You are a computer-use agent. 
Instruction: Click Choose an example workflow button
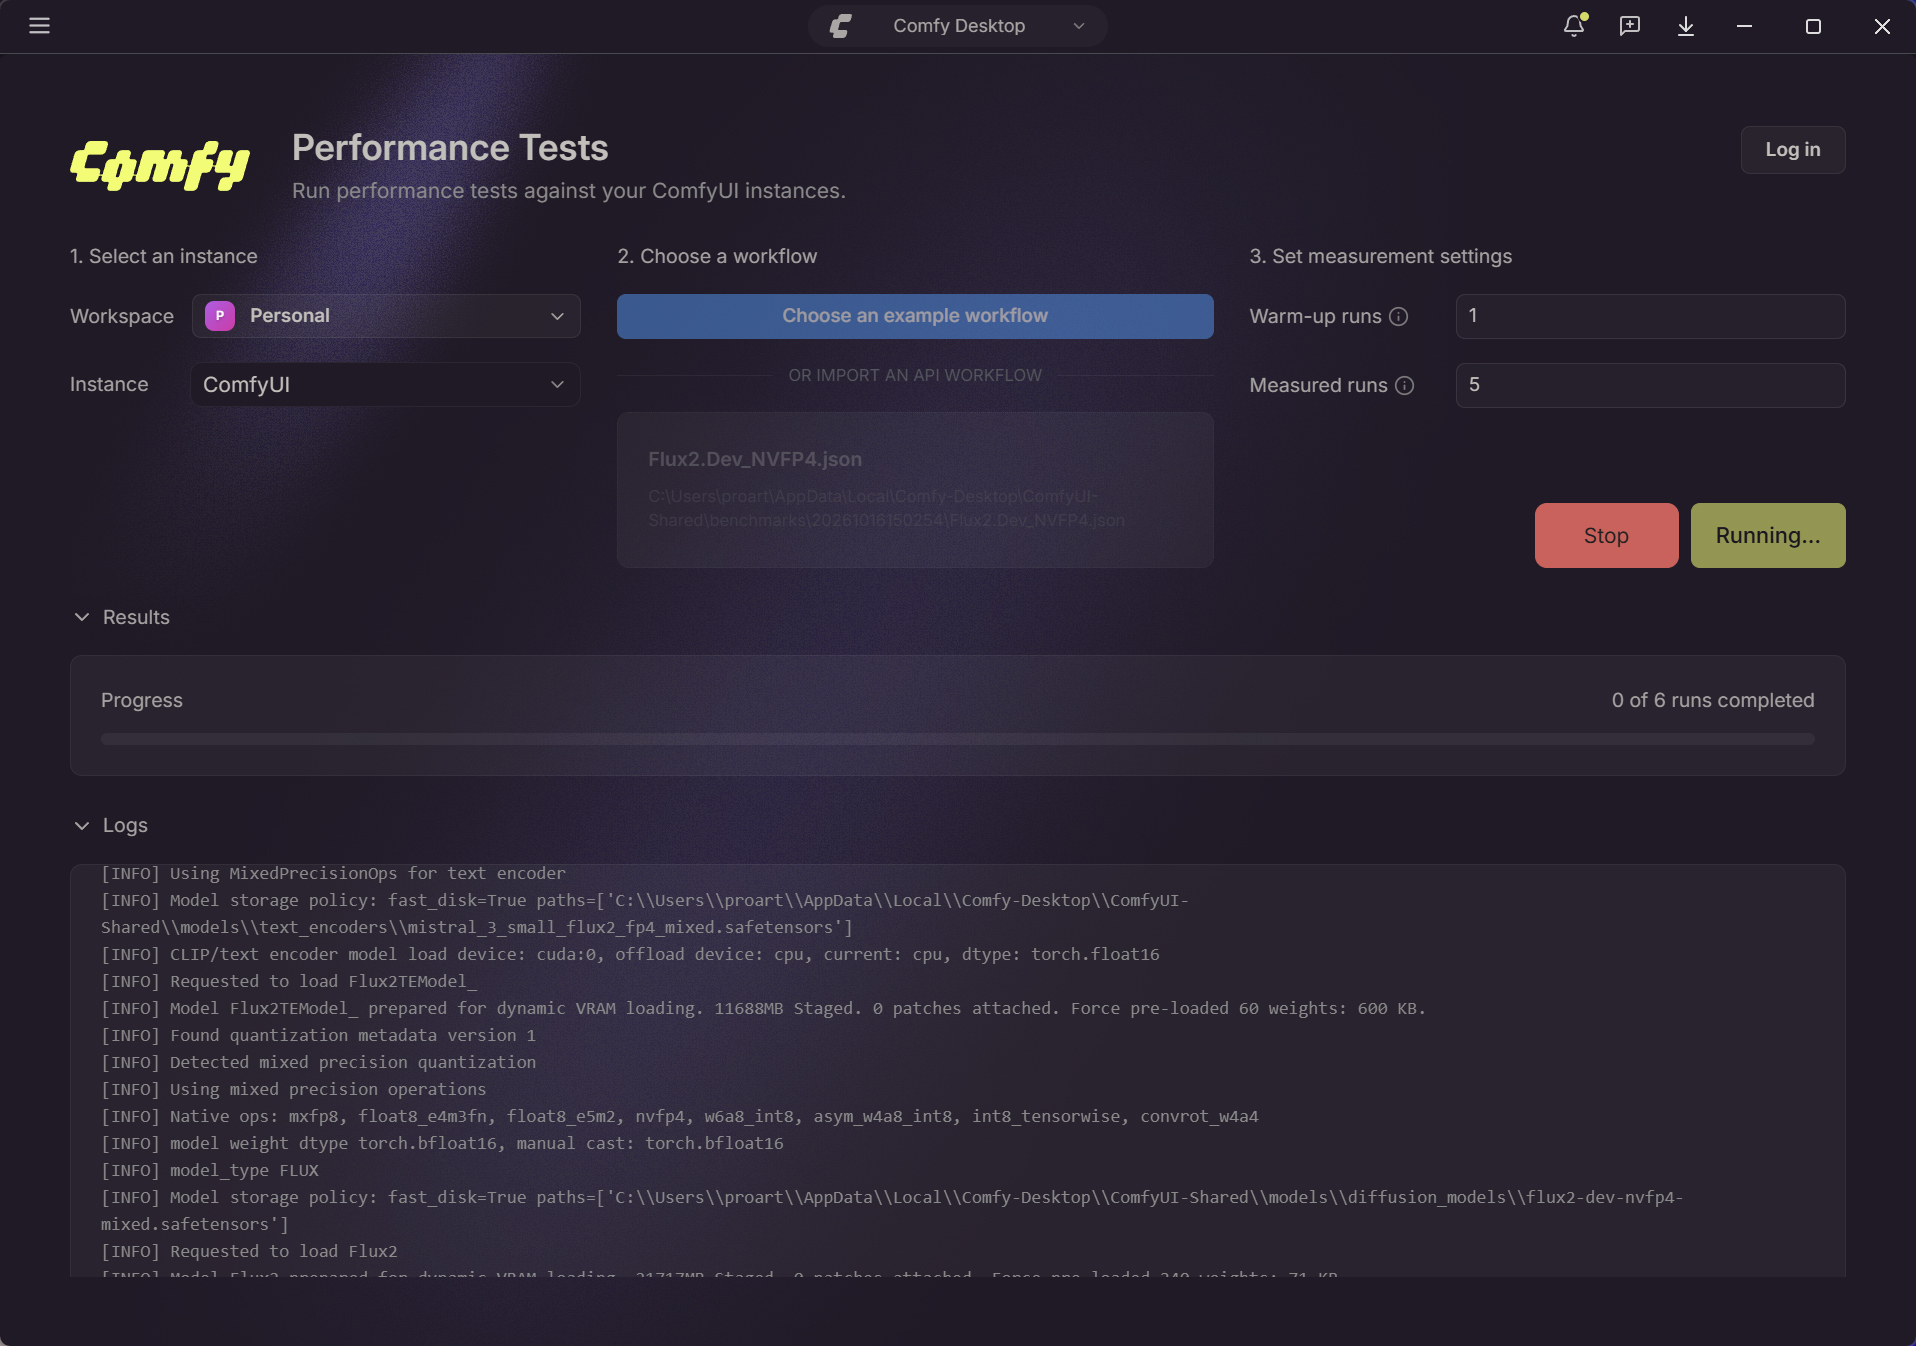tap(915, 316)
